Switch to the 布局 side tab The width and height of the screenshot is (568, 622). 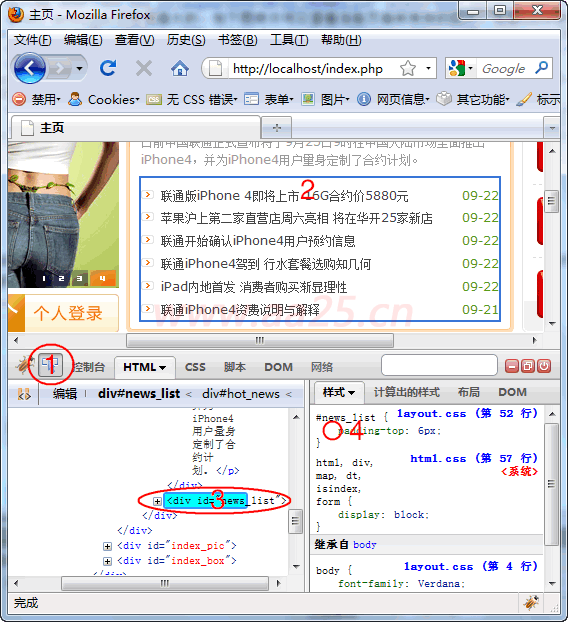[469, 392]
